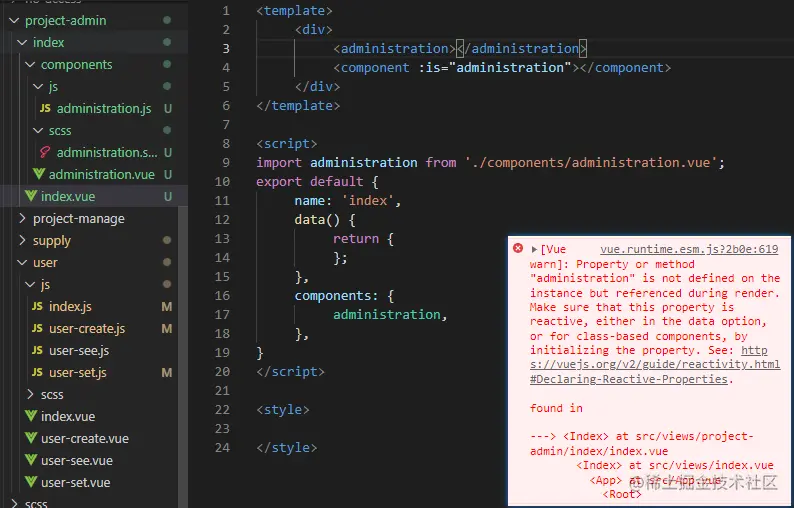Click line number 9 in gutter

point(226,163)
